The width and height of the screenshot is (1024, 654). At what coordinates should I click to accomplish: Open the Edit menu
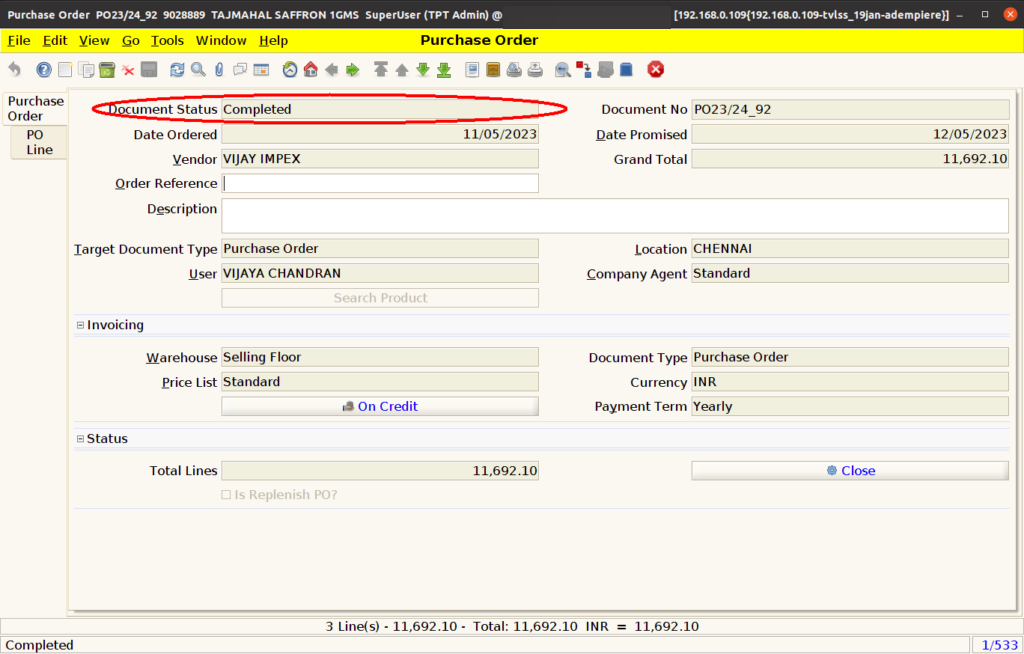tap(55, 41)
